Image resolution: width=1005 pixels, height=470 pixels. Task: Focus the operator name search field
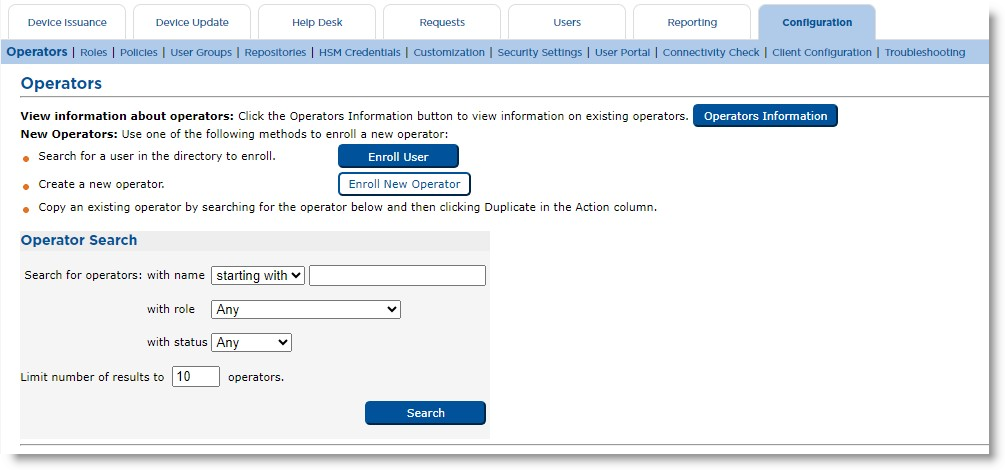point(397,276)
